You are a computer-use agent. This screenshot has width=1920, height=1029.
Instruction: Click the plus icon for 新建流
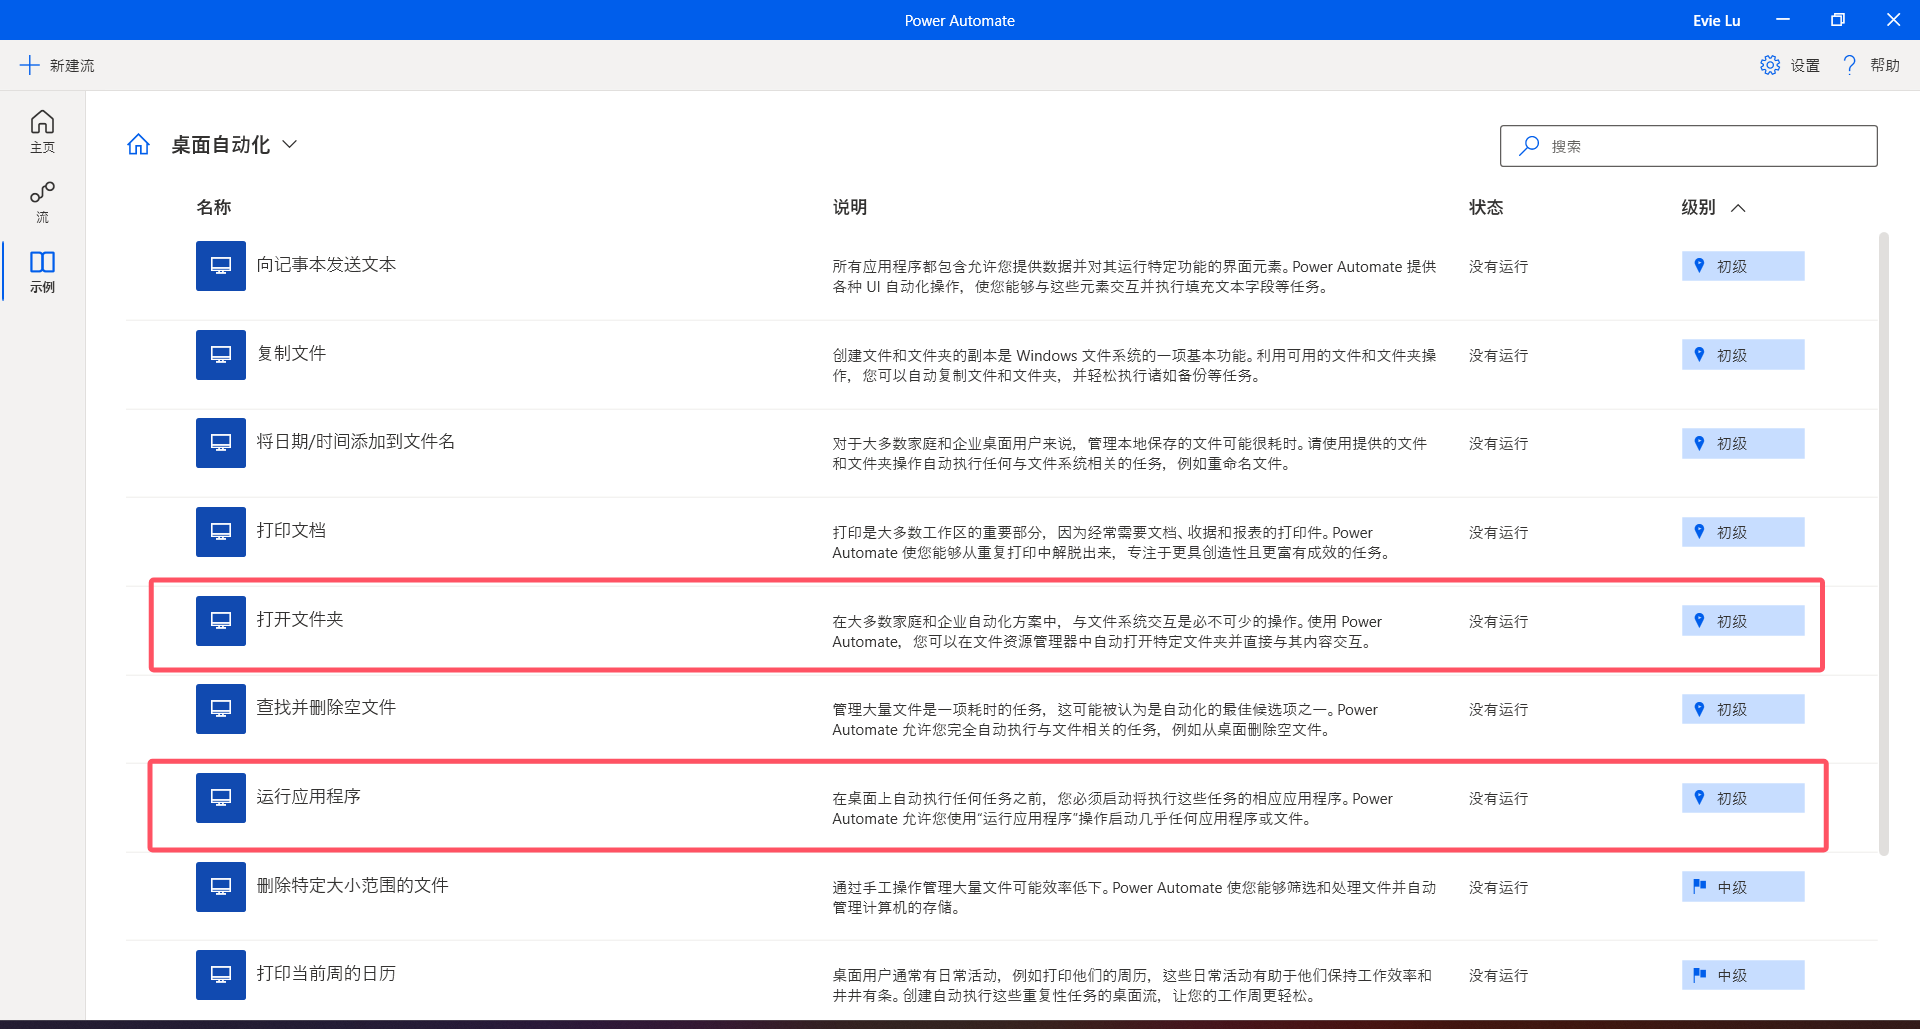coord(30,65)
